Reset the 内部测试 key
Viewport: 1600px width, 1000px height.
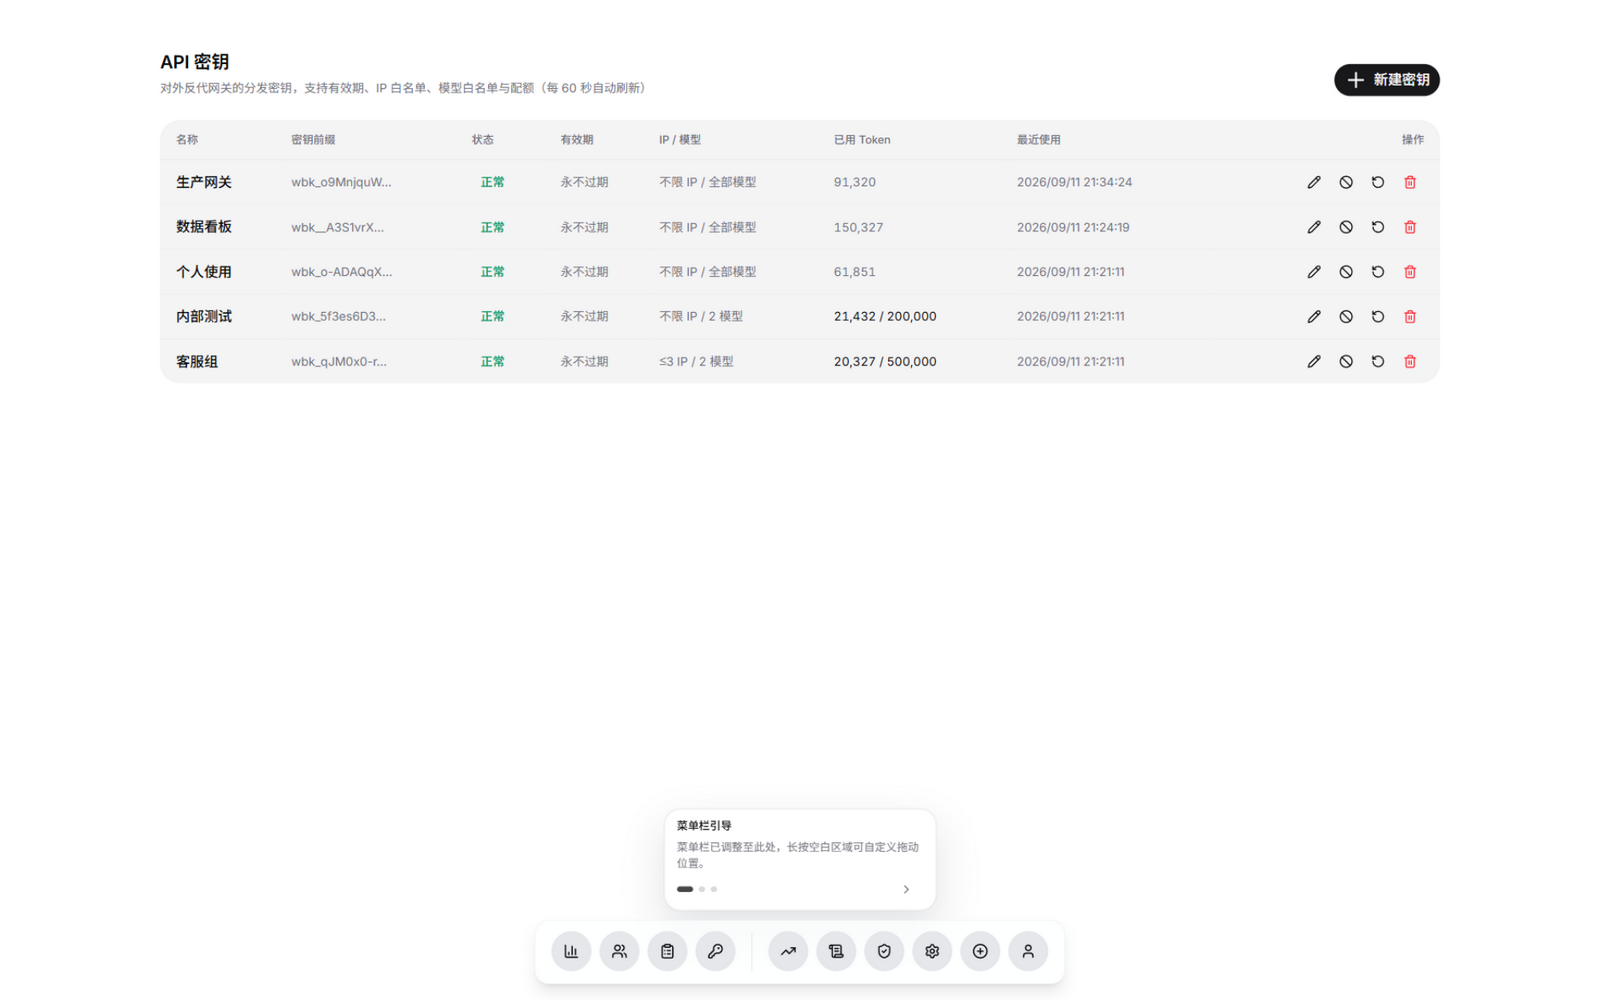tap(1378, 317)
